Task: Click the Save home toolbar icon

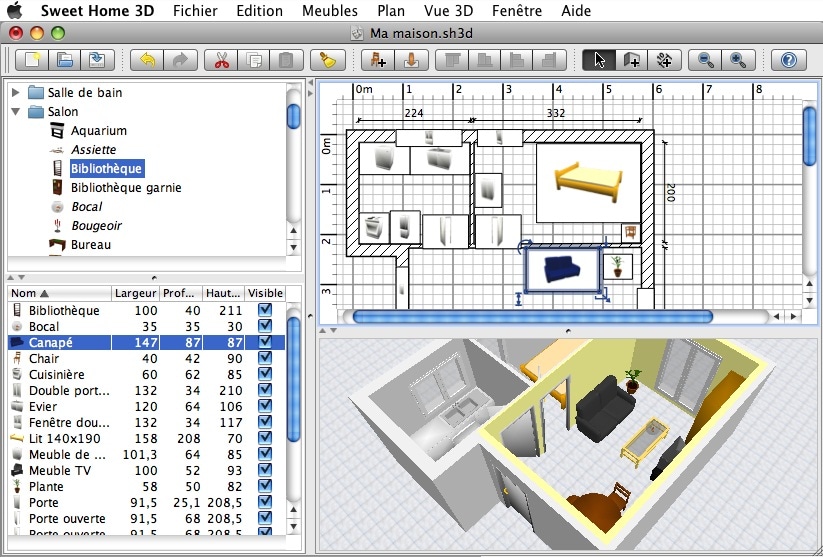Action: [97, 60]
